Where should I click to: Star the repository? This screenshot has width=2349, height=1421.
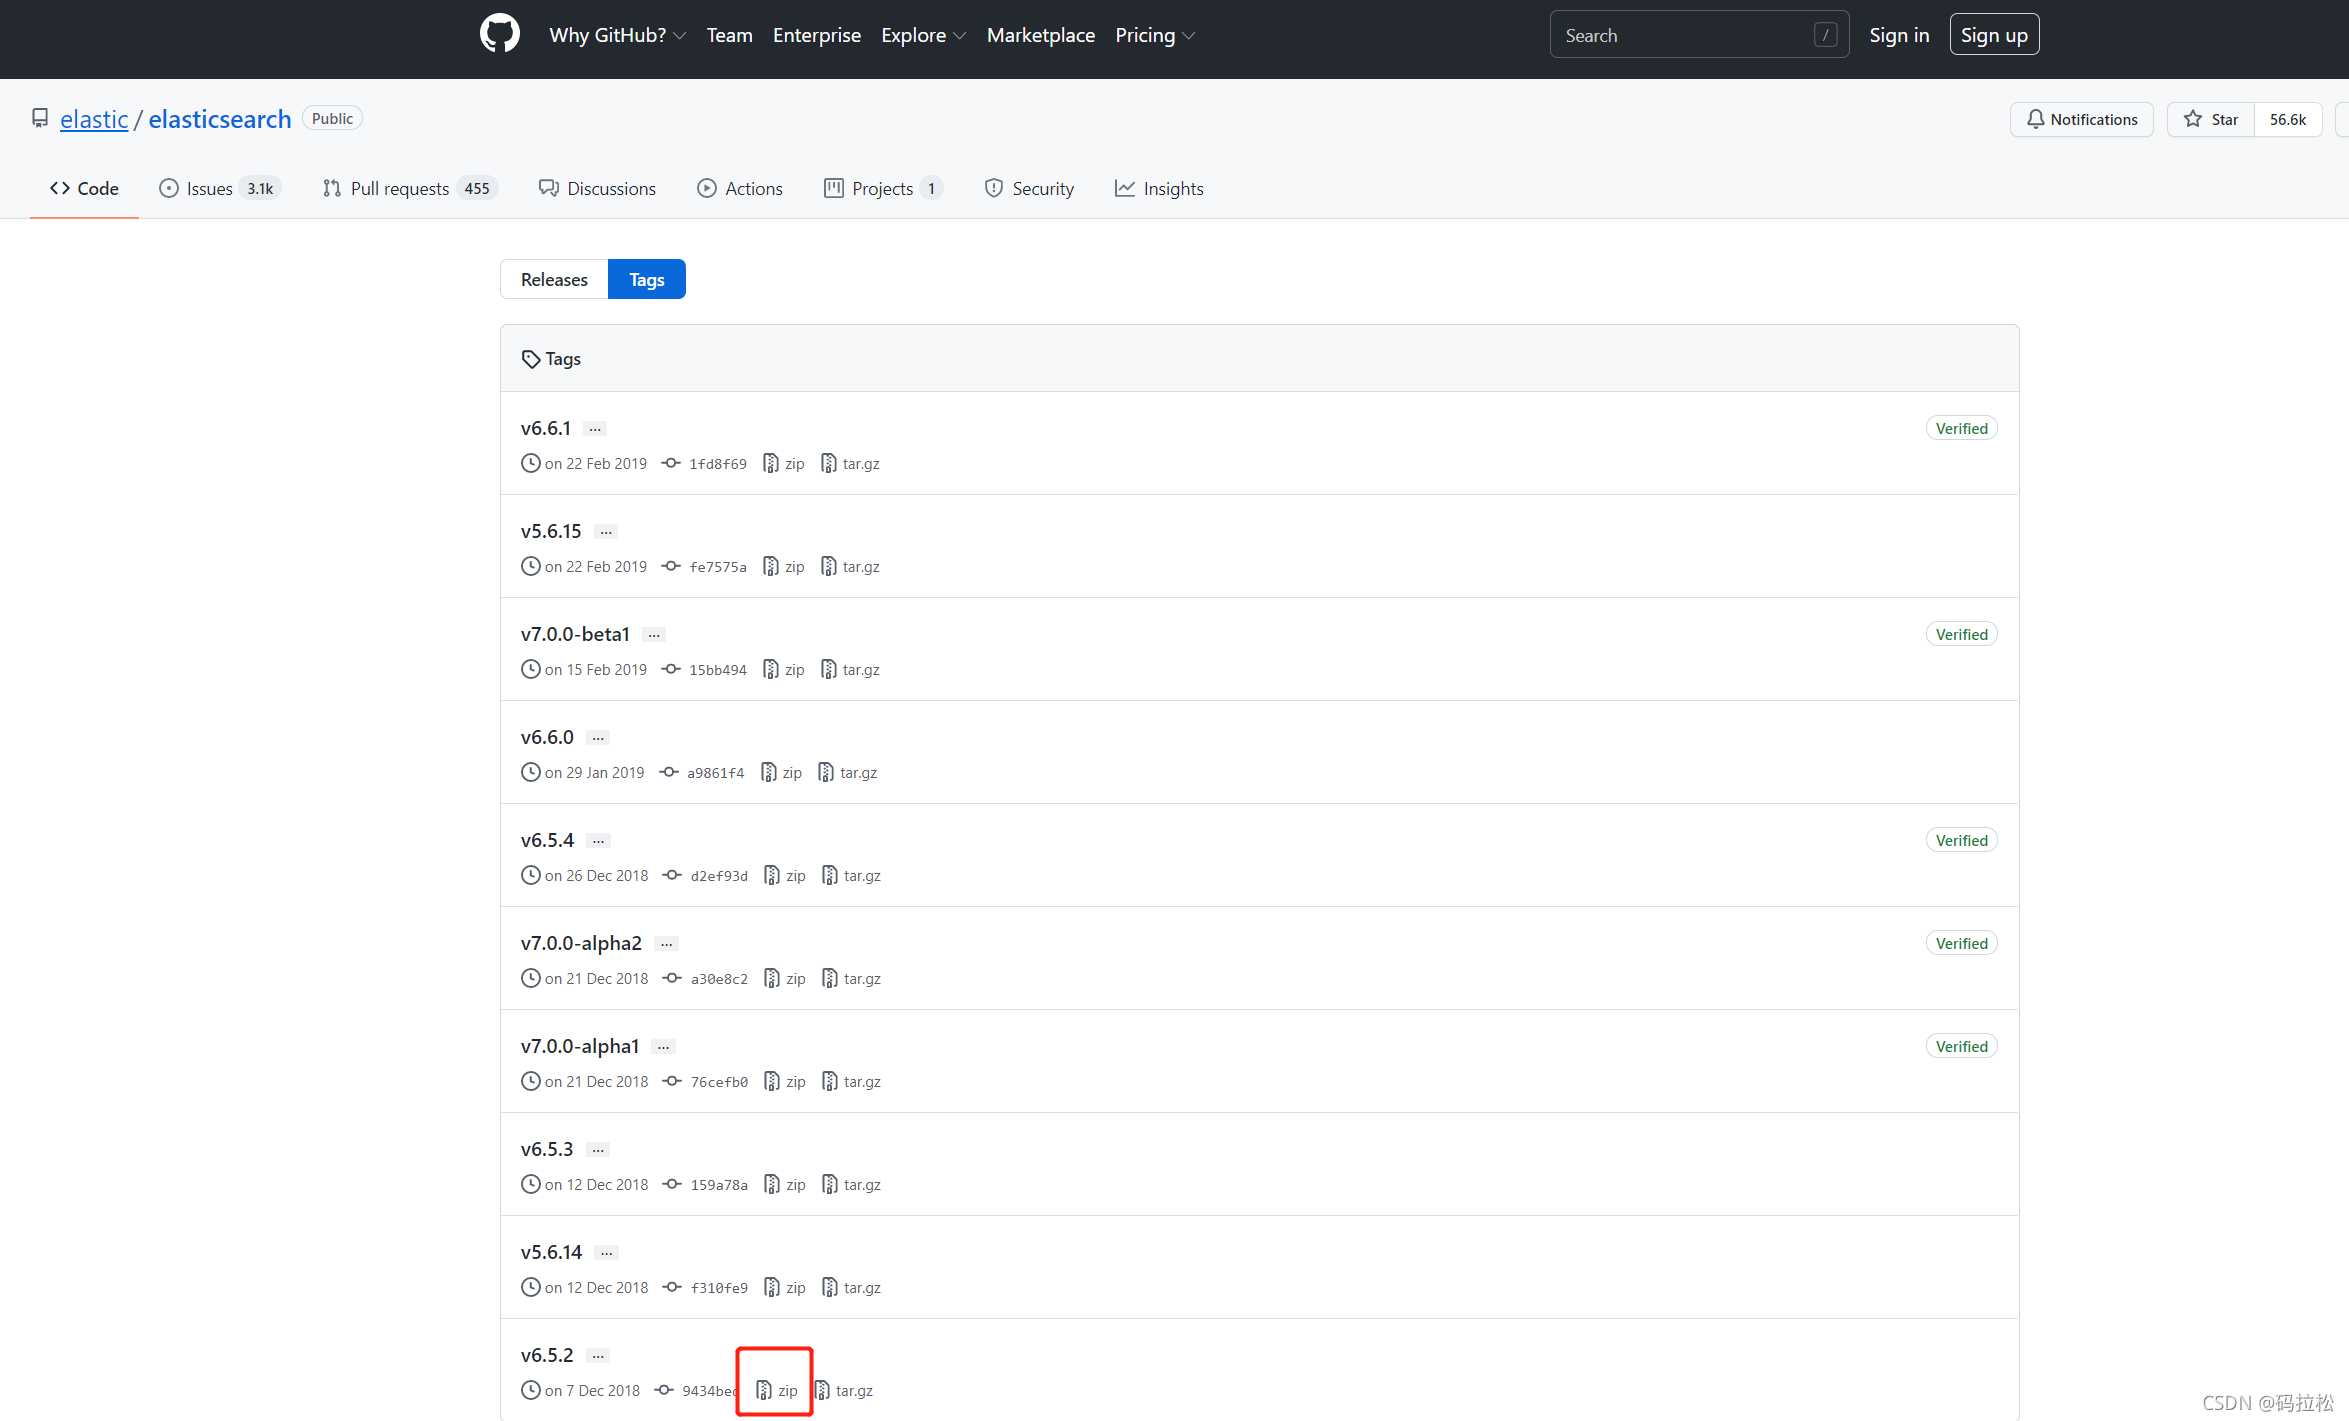(2211, 119)
